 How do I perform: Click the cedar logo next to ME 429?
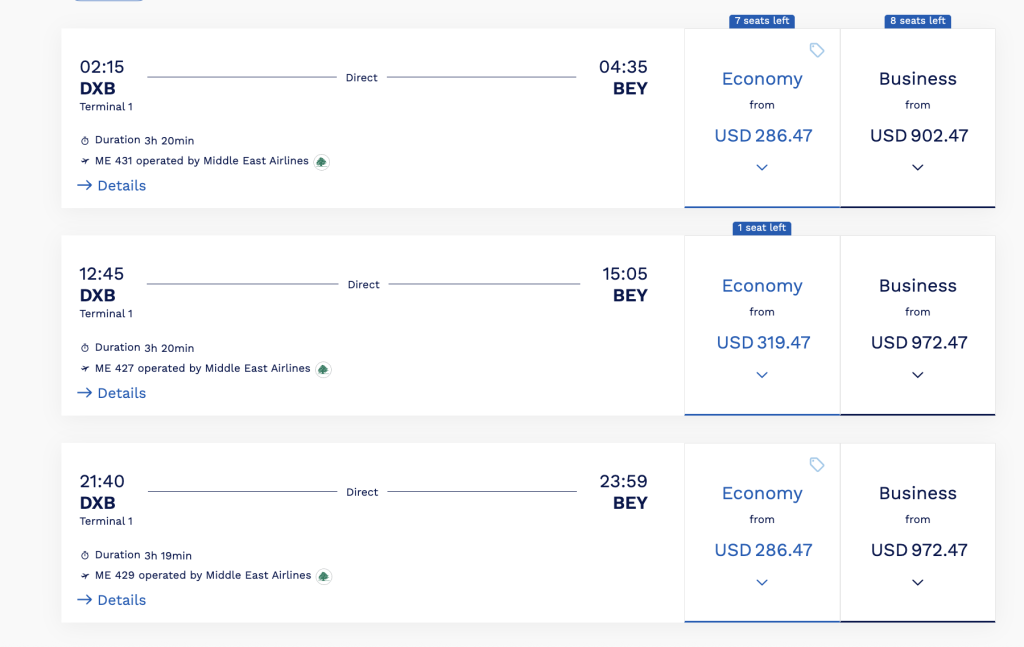click(324, 576)
